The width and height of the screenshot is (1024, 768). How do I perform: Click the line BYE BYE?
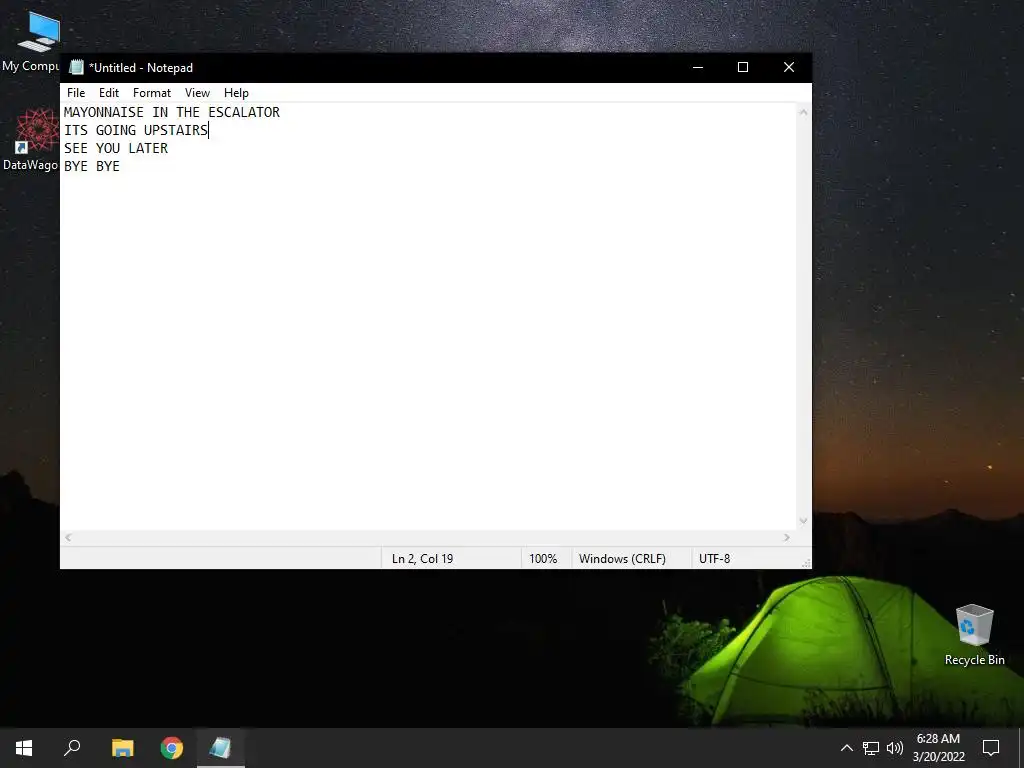pos(91,167)
